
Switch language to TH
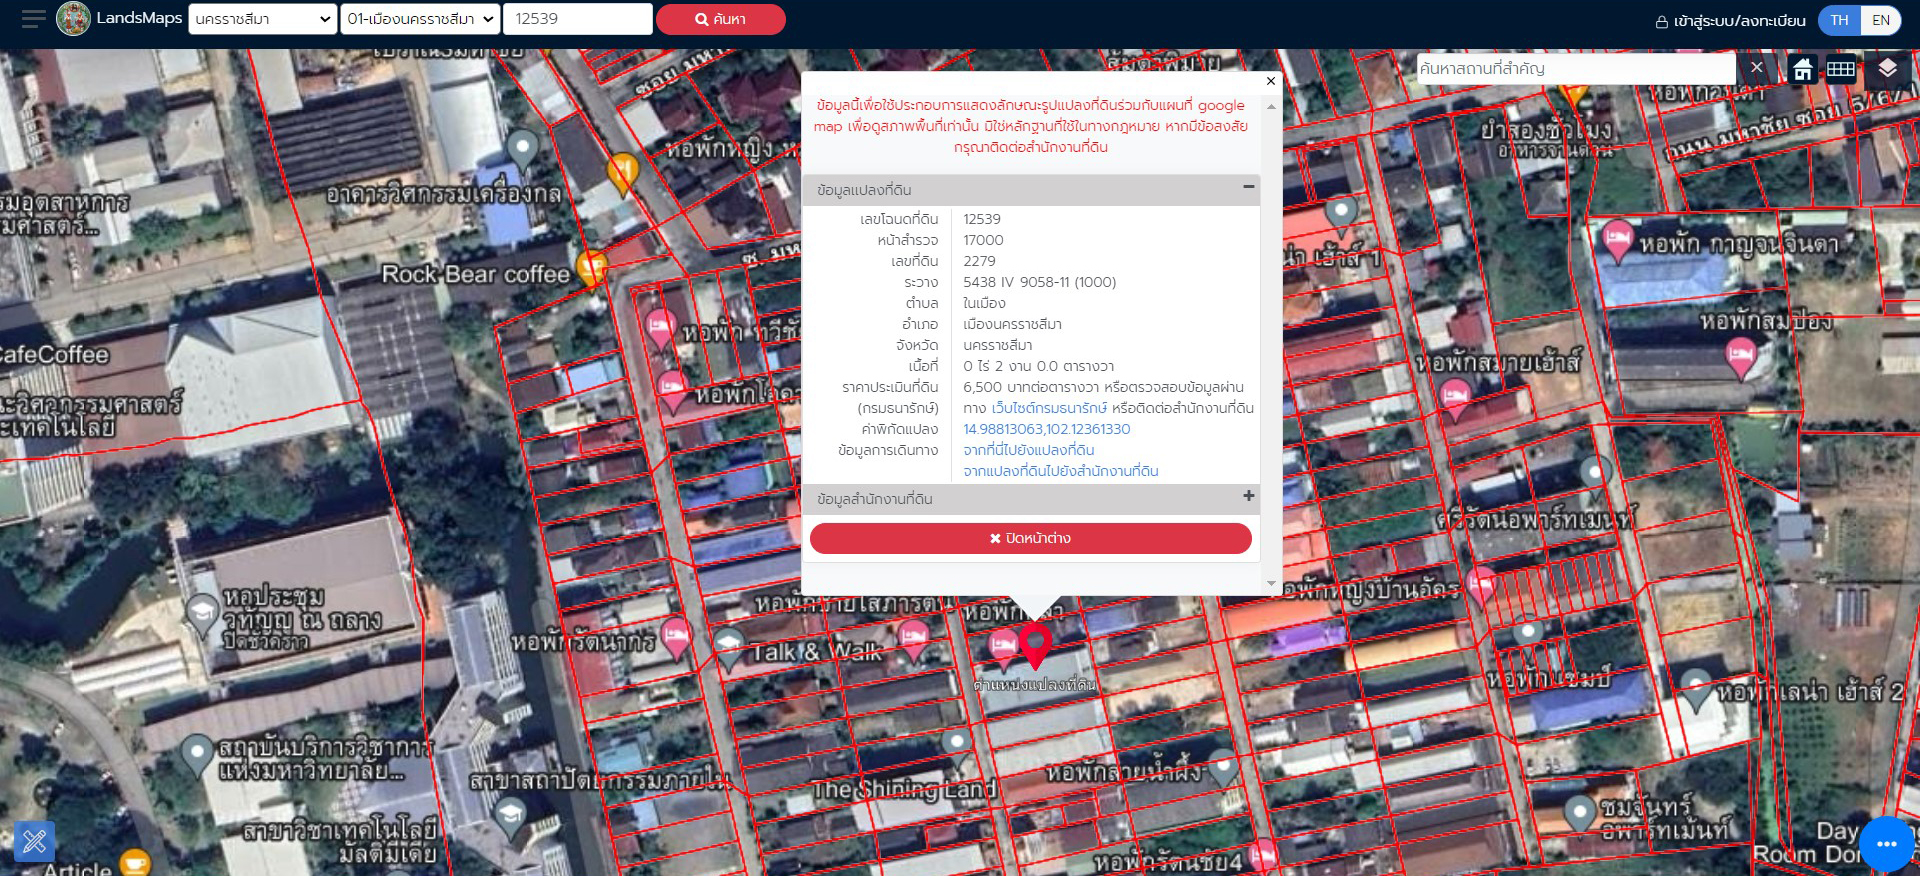[1839, 20]
